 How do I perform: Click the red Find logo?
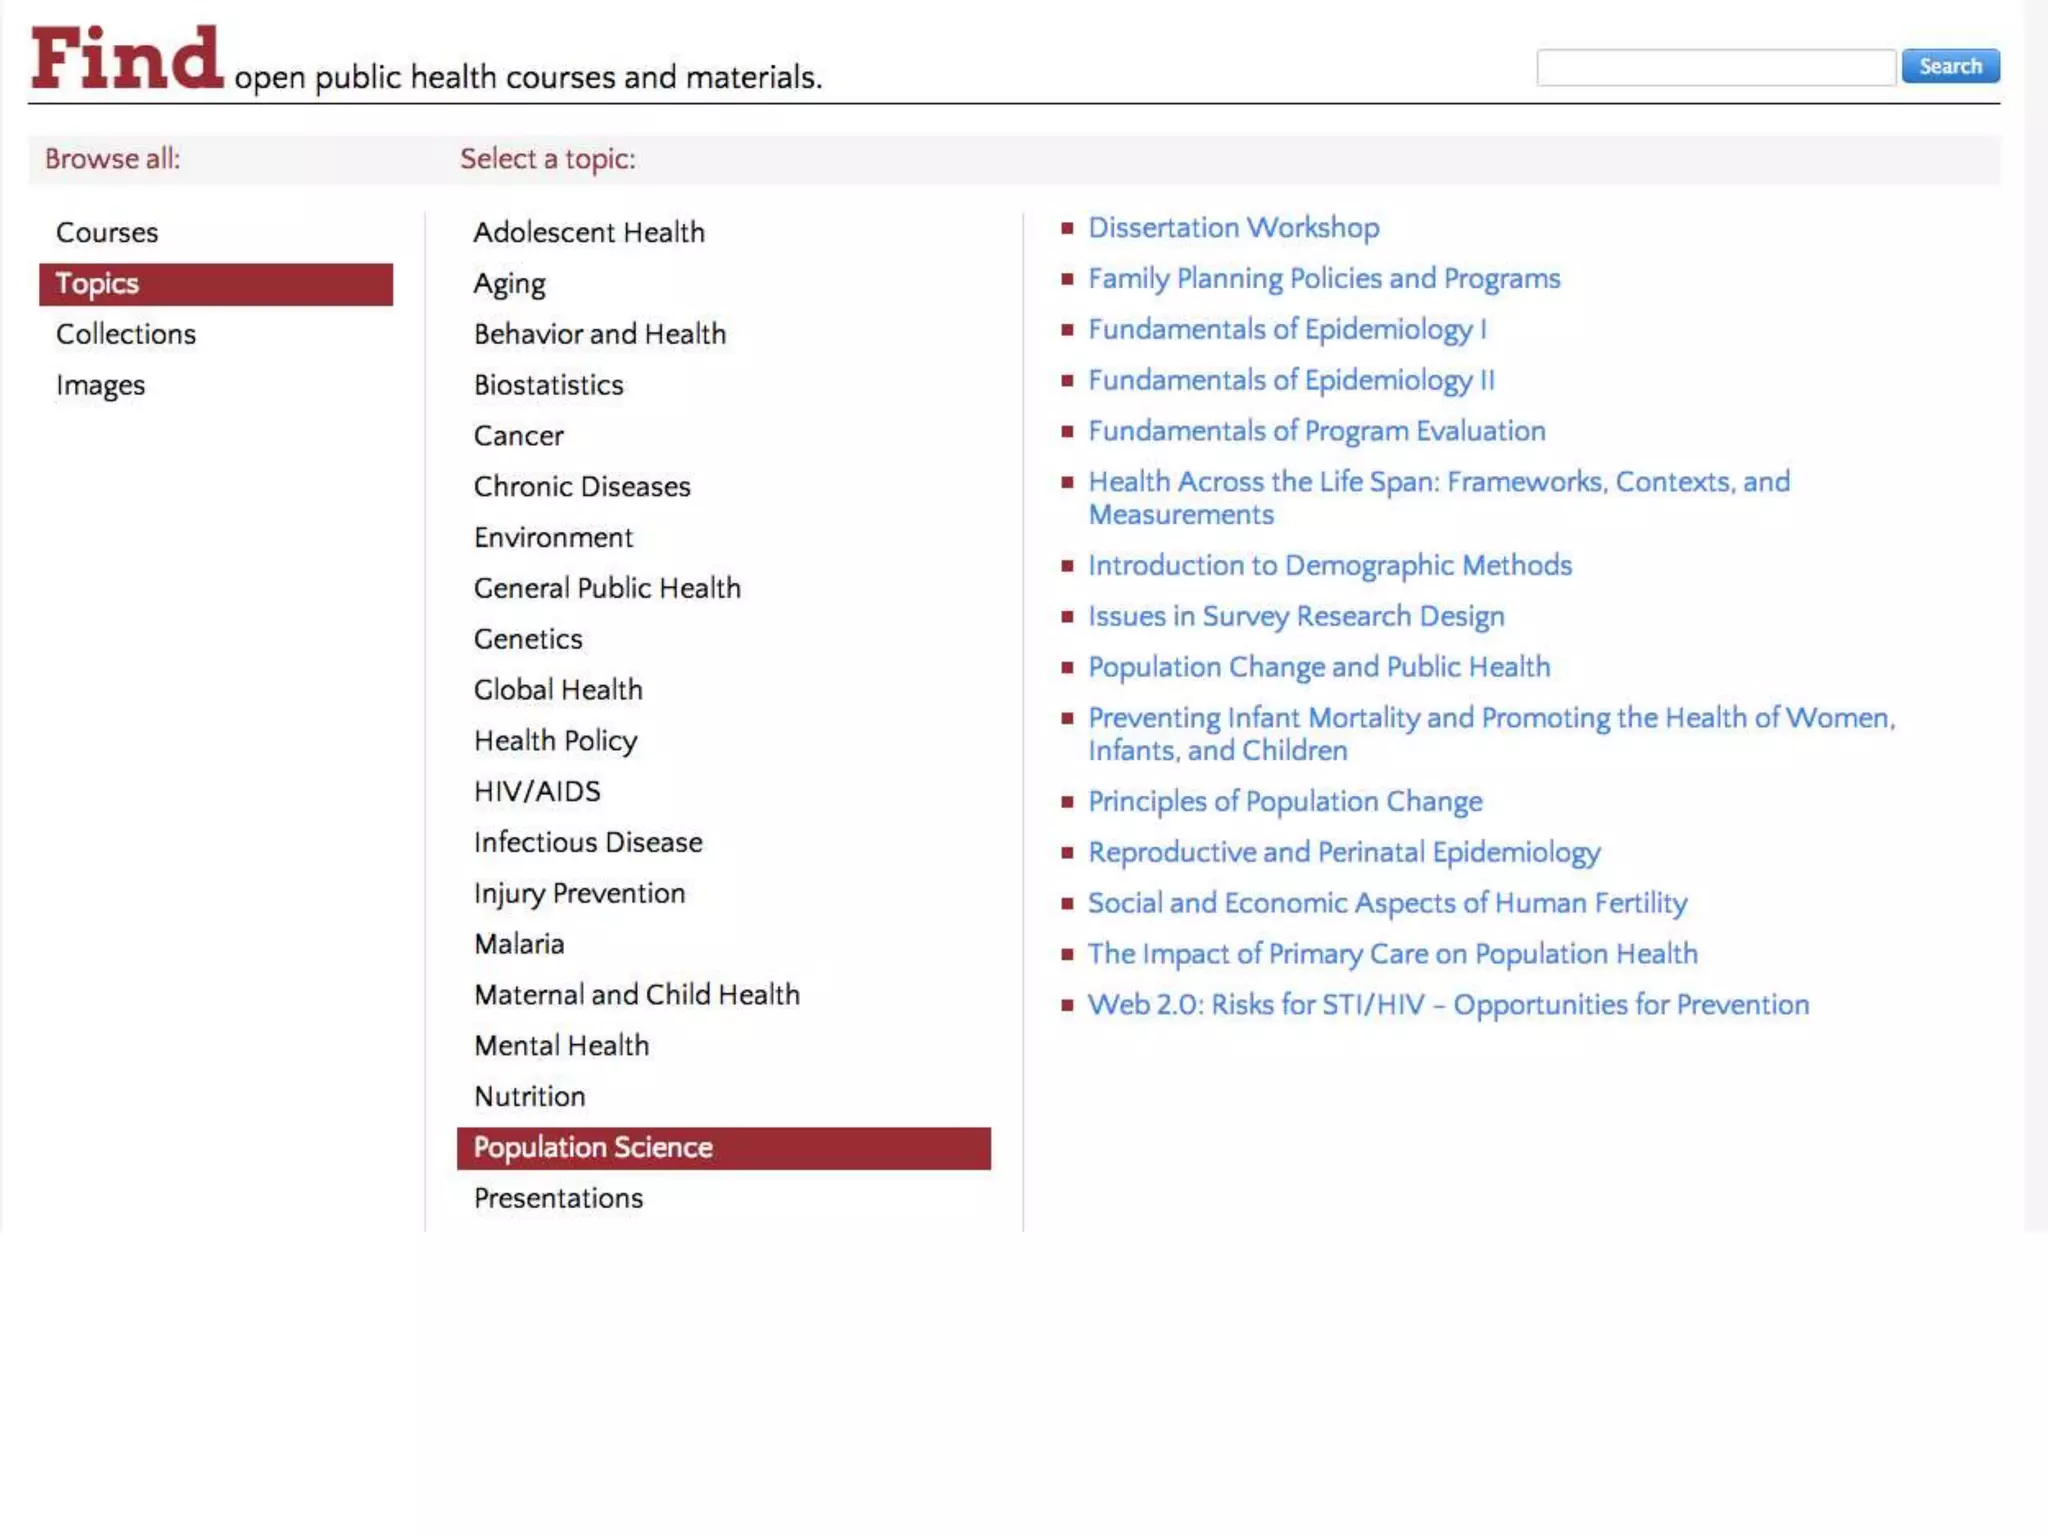coord(126,58)
